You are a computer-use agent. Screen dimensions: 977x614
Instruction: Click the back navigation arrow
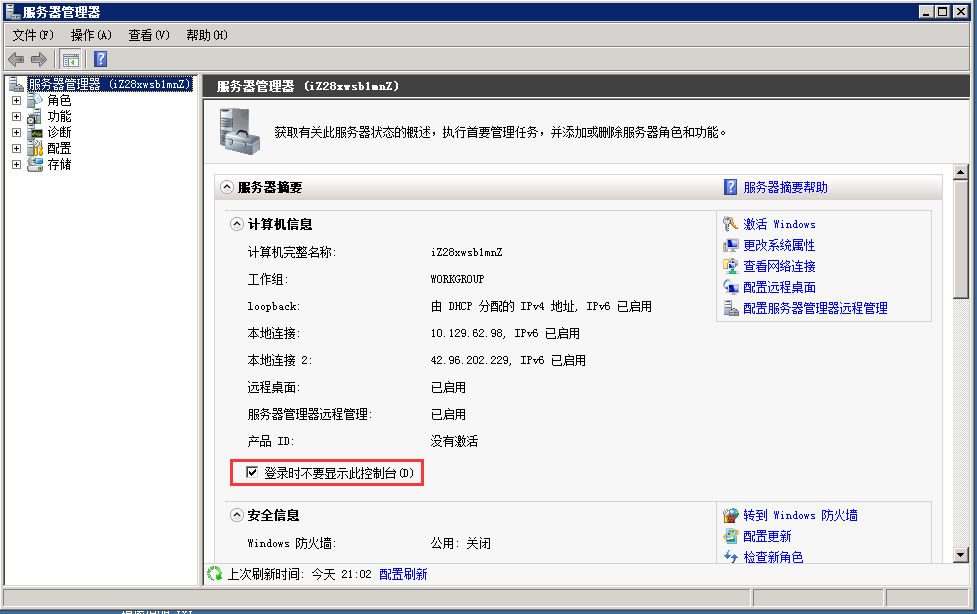[15, 58]
